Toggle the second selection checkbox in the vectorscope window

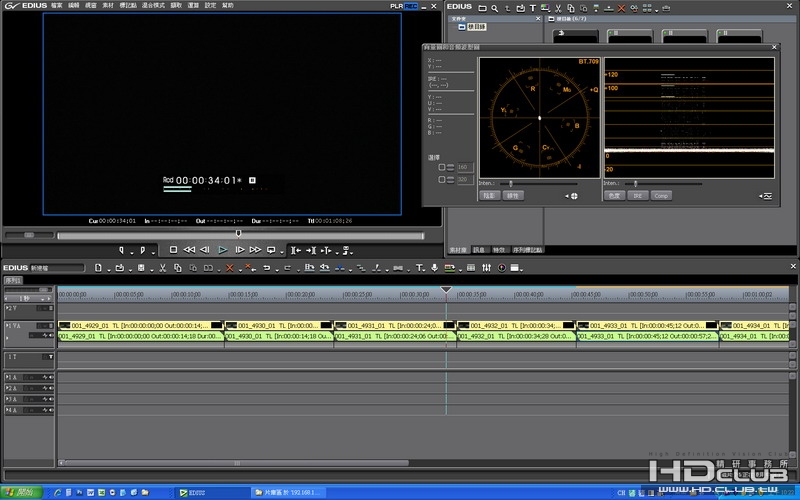pyautogui.click(x=442, y=180)
